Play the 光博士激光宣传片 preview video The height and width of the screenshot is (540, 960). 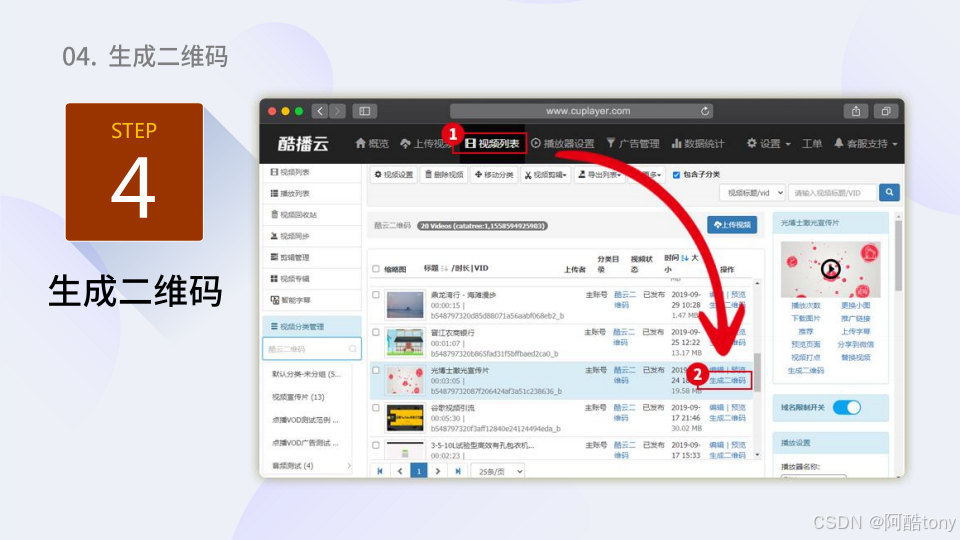coord(830,269)
